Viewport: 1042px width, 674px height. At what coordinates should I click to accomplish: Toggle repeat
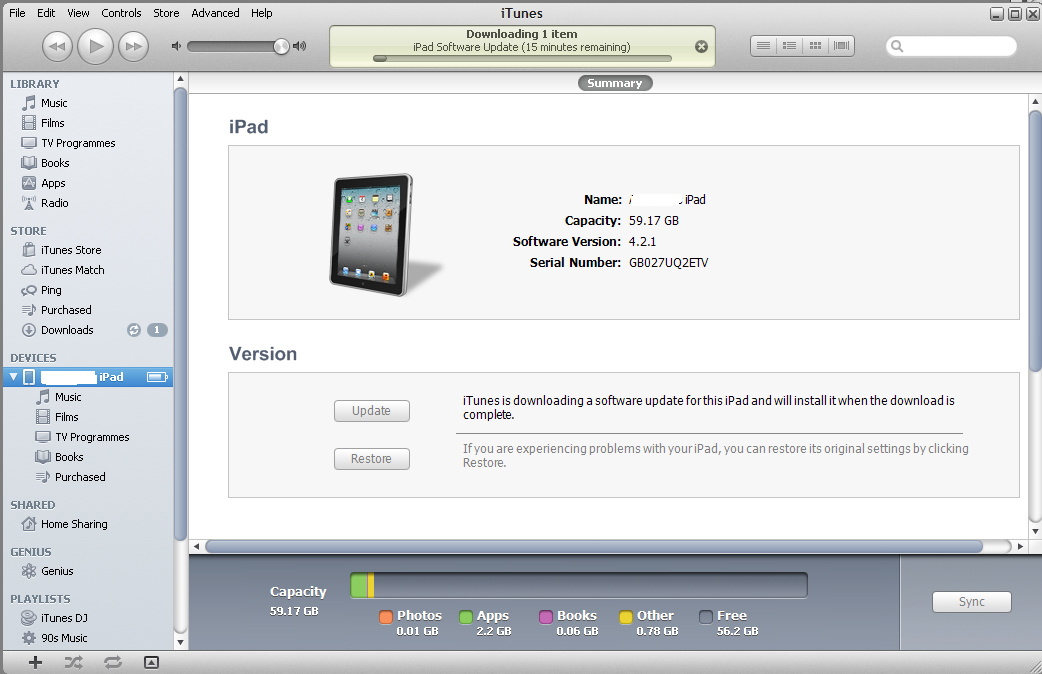click(113, 662)
